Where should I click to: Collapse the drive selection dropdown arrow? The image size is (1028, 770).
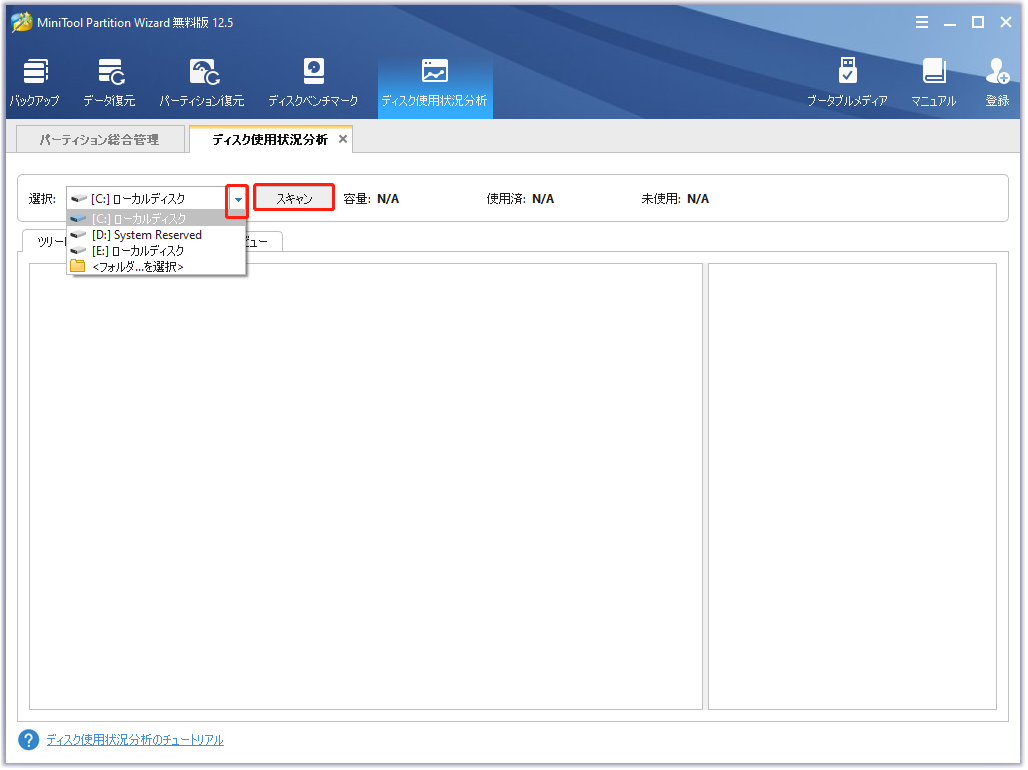click(238, 199)
